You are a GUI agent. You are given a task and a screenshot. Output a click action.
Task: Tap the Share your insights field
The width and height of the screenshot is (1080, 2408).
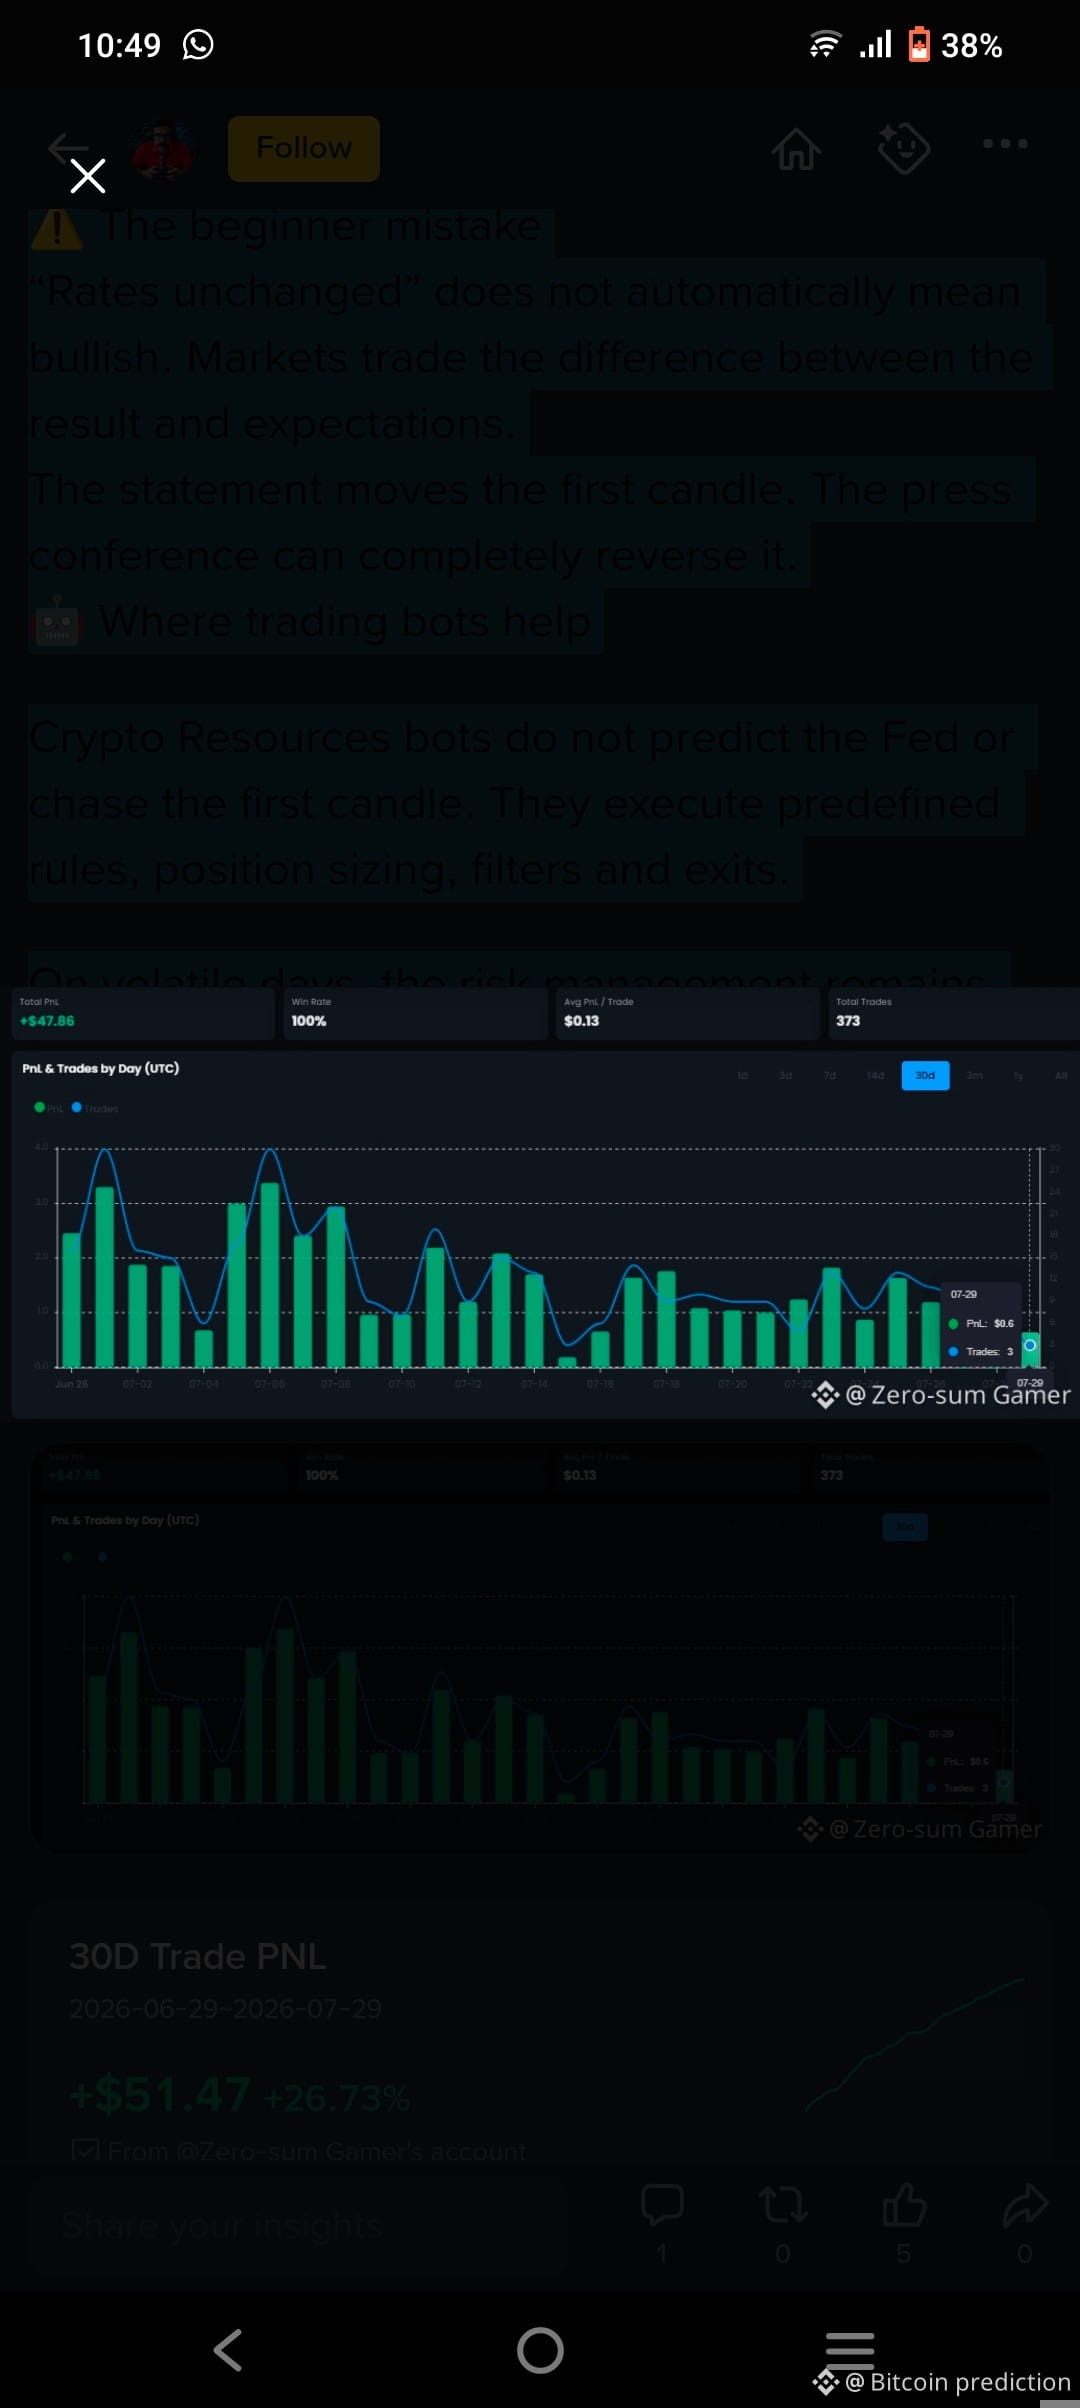click(300, 2225)
